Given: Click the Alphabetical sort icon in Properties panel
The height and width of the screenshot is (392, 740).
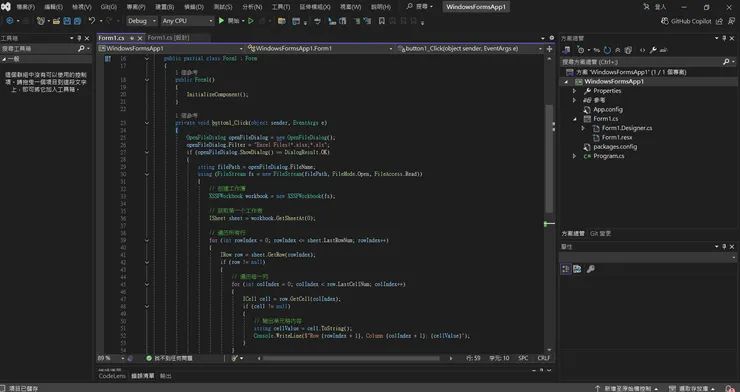Looking at the screenshot, I should pos(577,269).
